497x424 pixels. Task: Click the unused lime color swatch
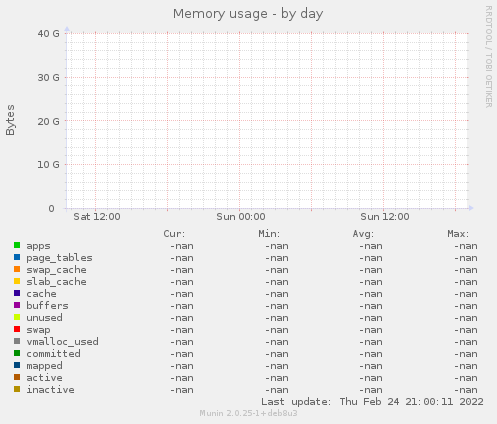click(17, 317)
